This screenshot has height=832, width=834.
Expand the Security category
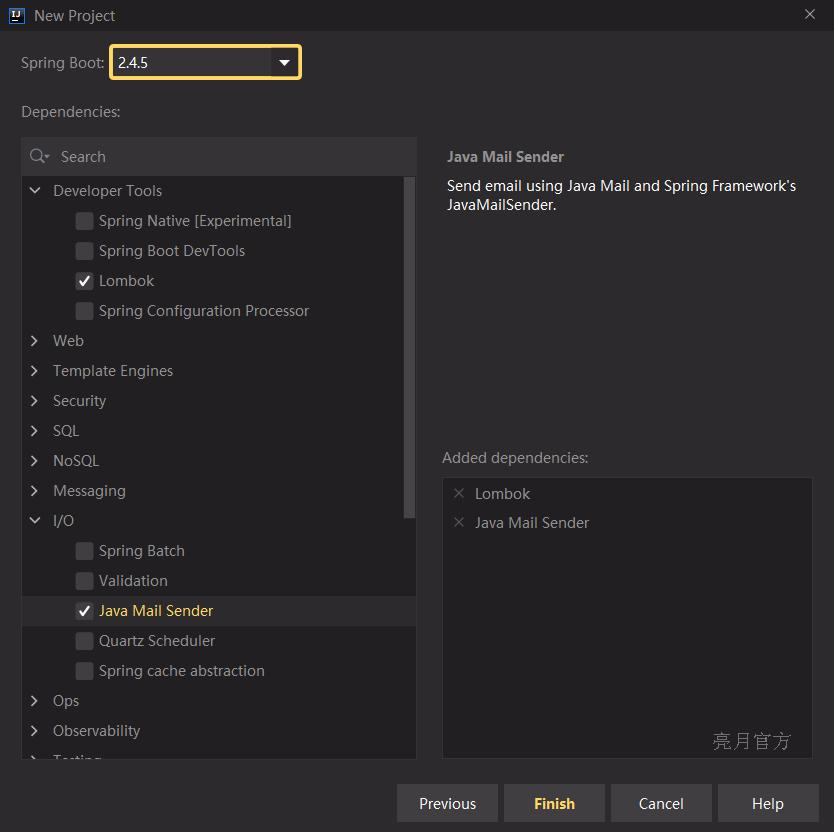[35, 401]
